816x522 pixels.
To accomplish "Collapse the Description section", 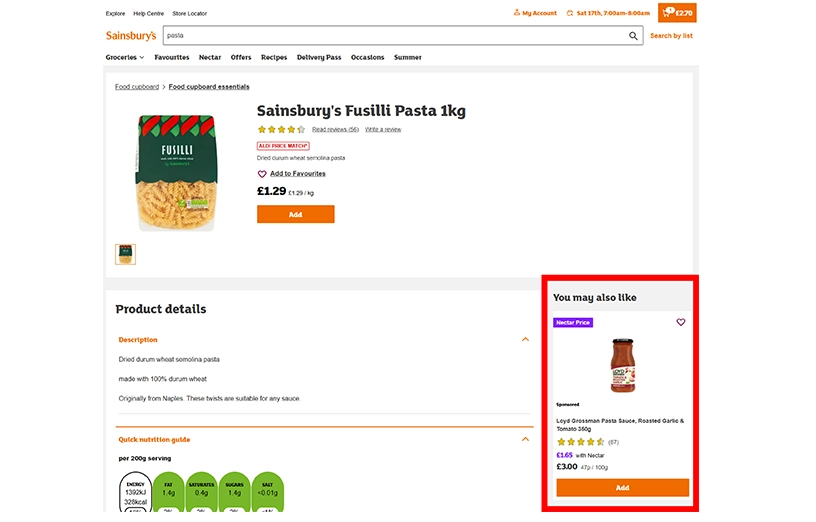I will [x=525, y=339].
